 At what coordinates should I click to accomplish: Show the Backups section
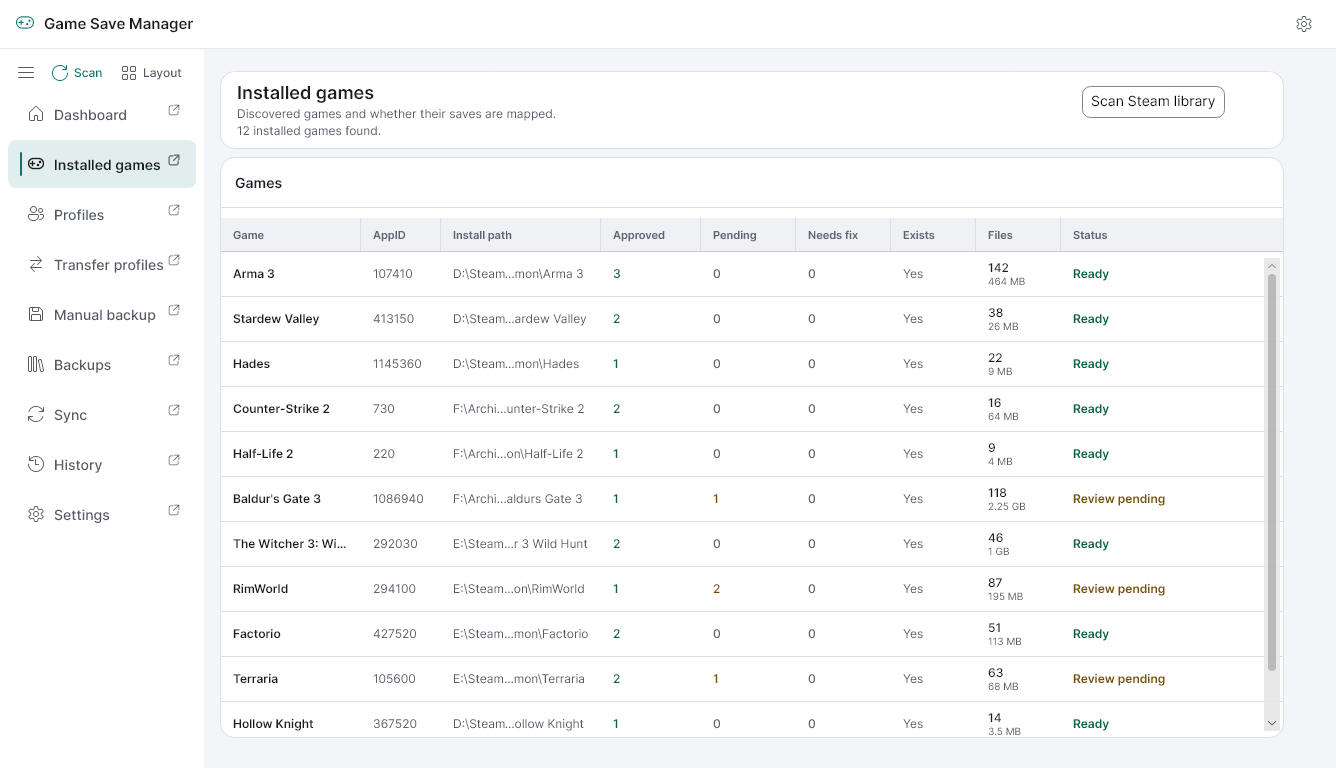click(x=102, y=364)
